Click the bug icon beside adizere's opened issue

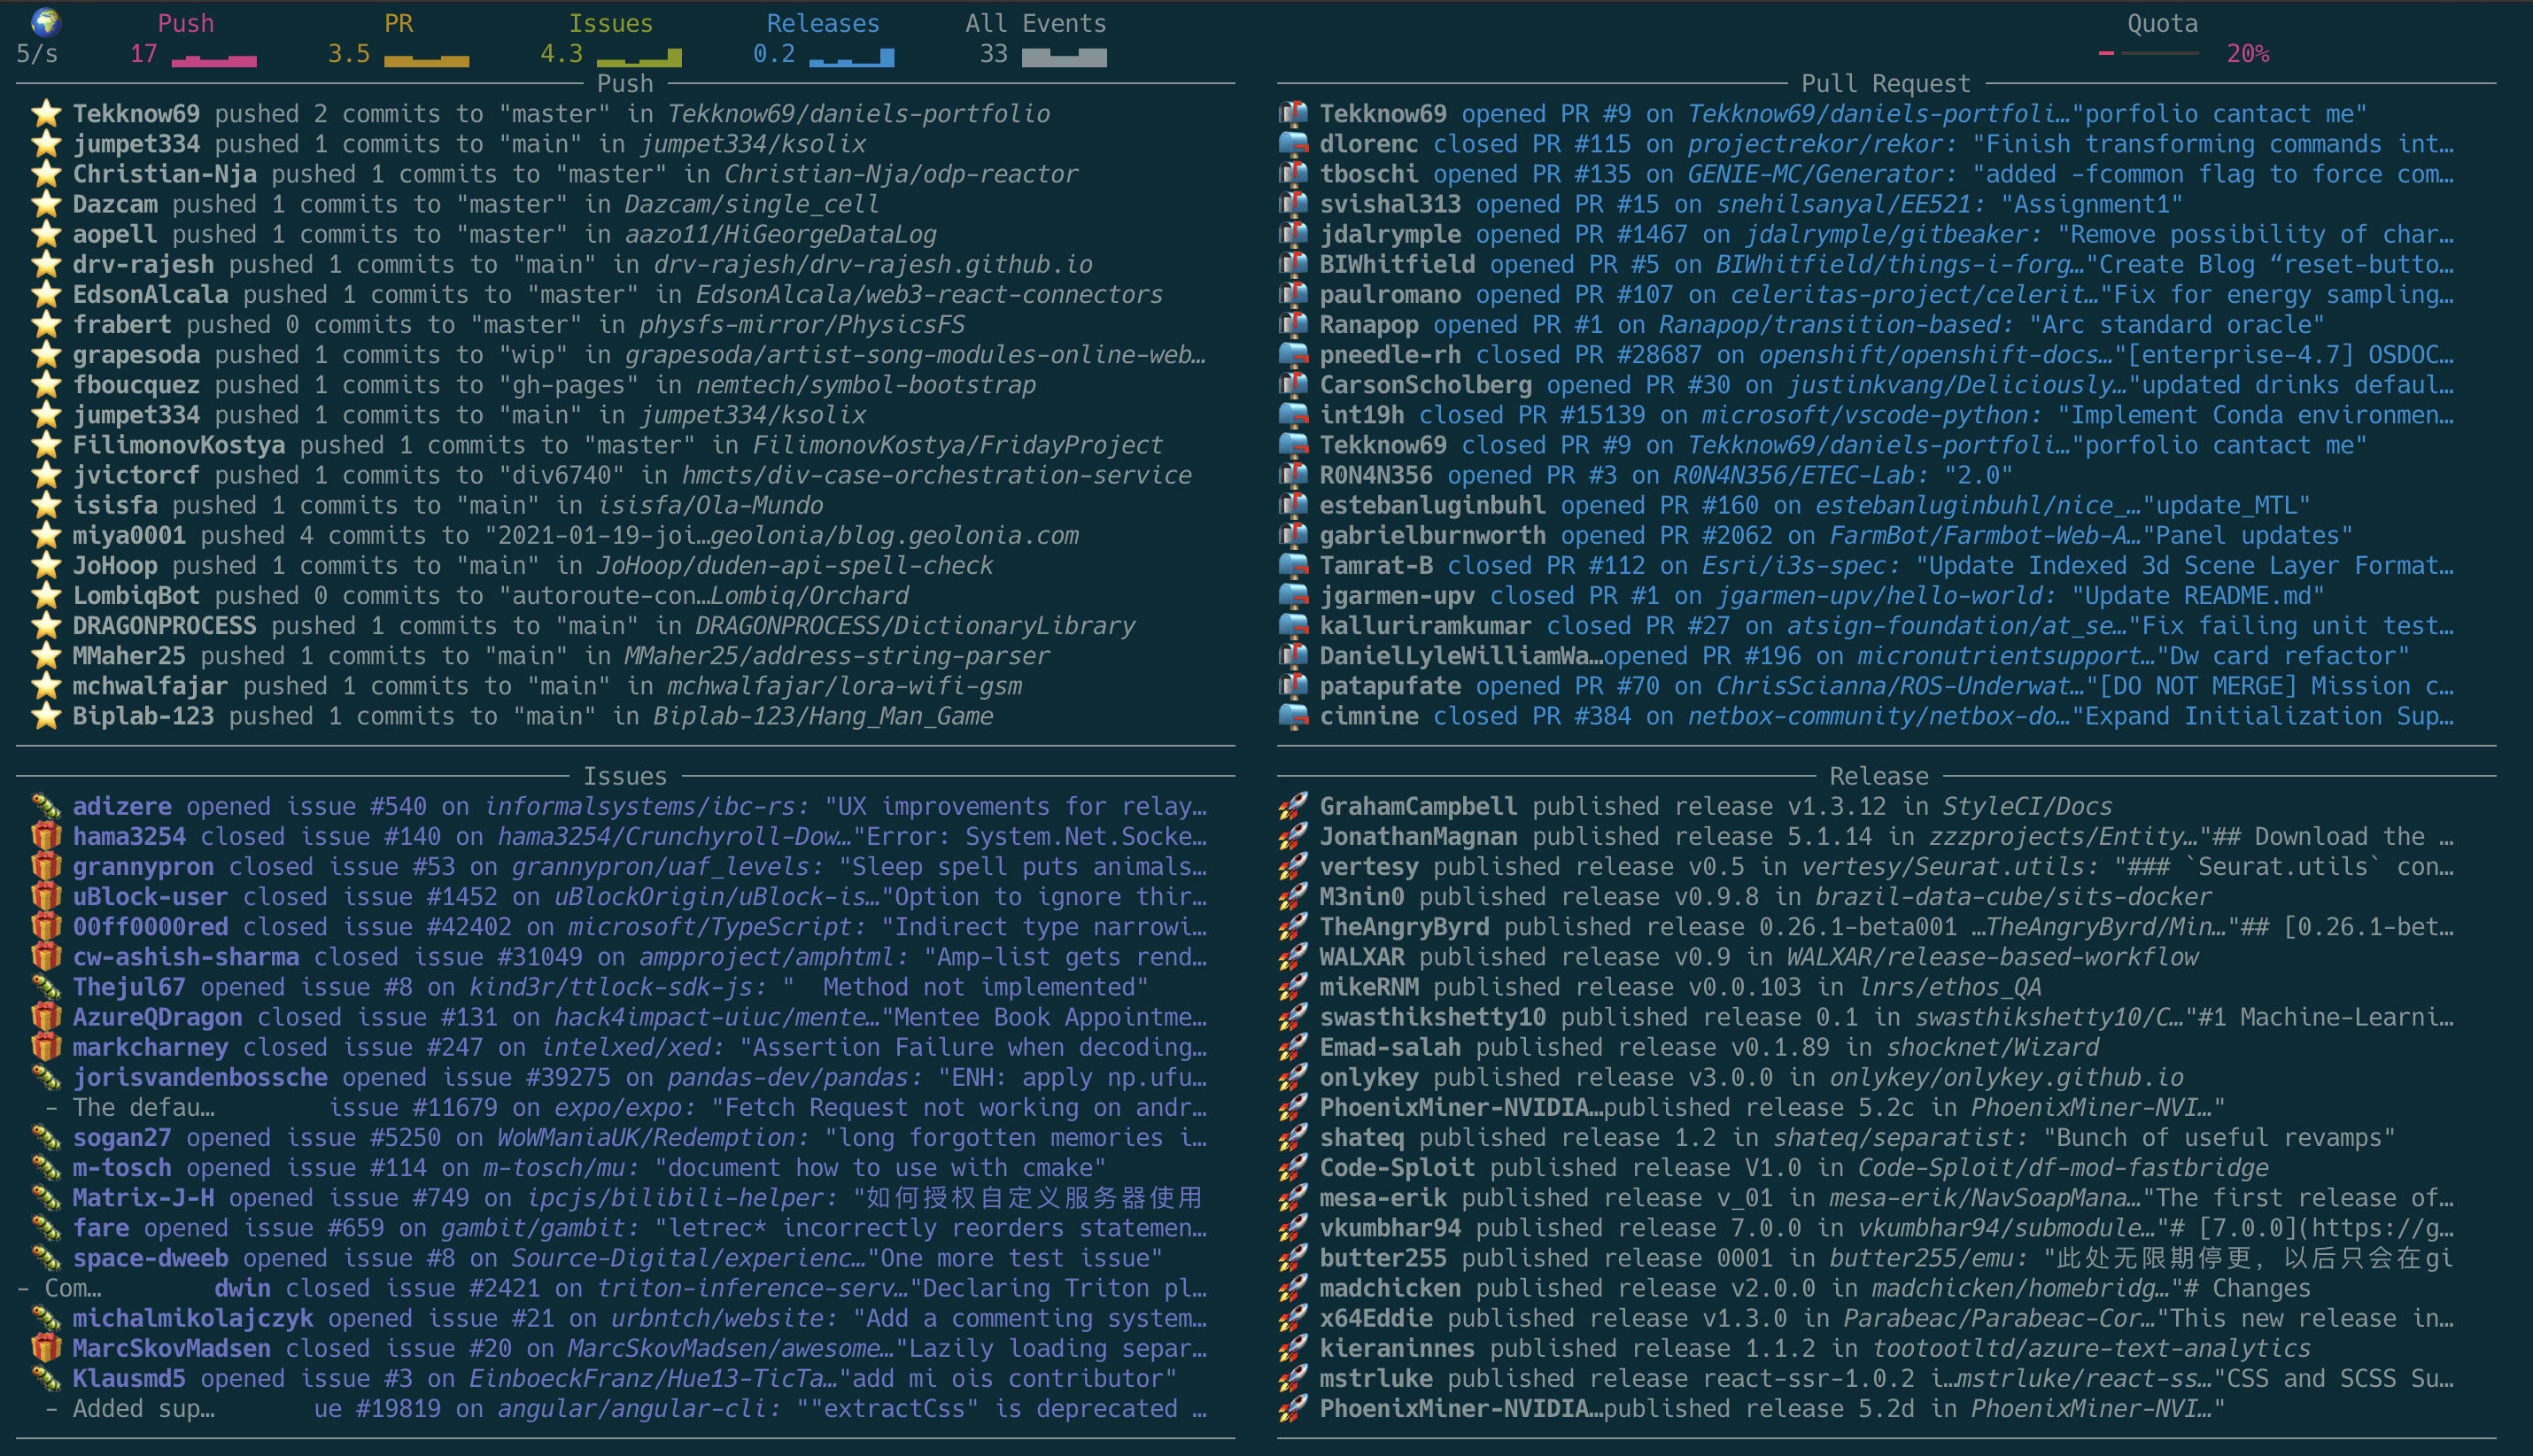point(45,805)
